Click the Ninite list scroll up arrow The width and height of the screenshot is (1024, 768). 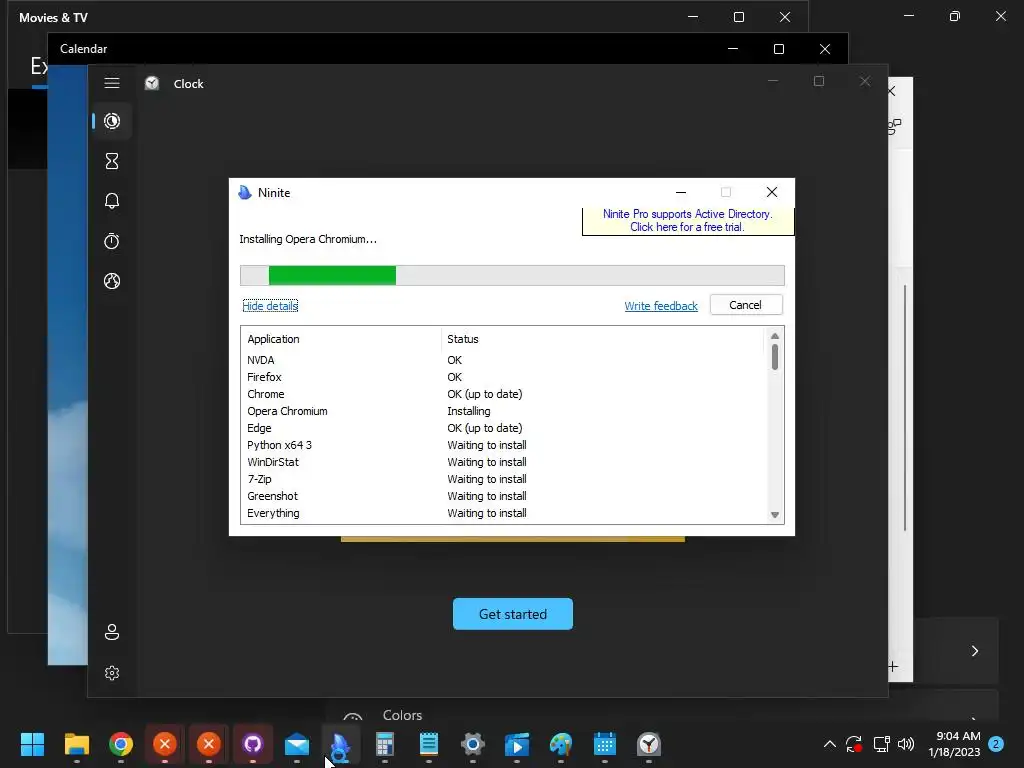point(775,336)
